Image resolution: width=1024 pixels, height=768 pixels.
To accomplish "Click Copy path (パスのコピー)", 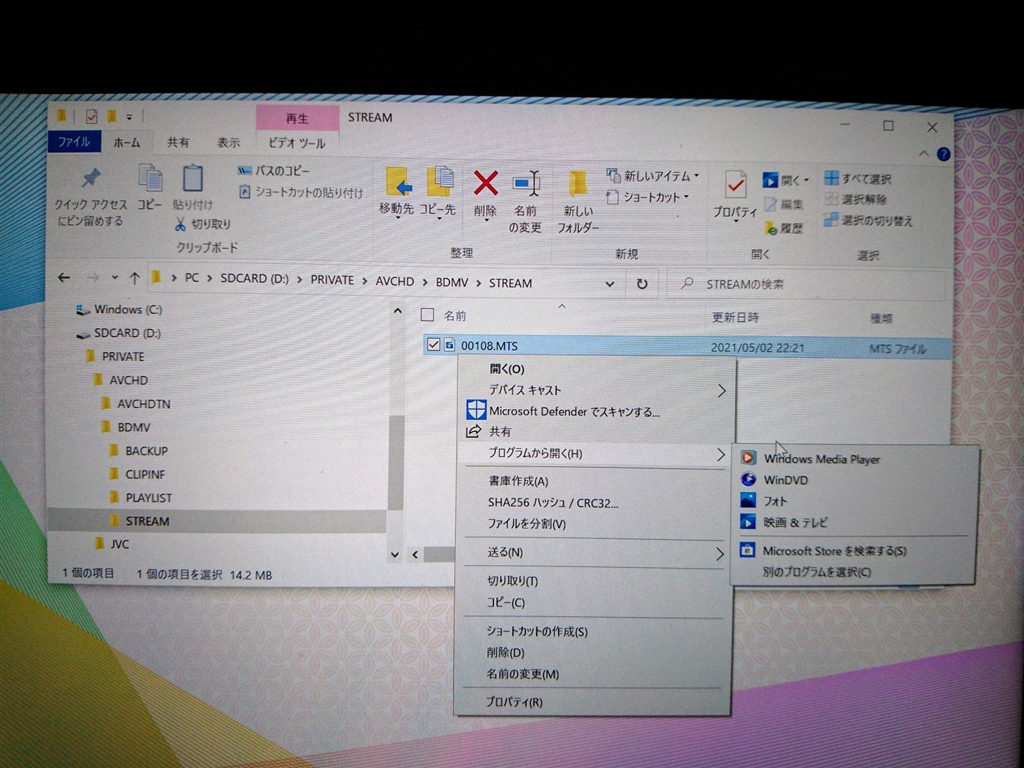I will pos(274,170).
